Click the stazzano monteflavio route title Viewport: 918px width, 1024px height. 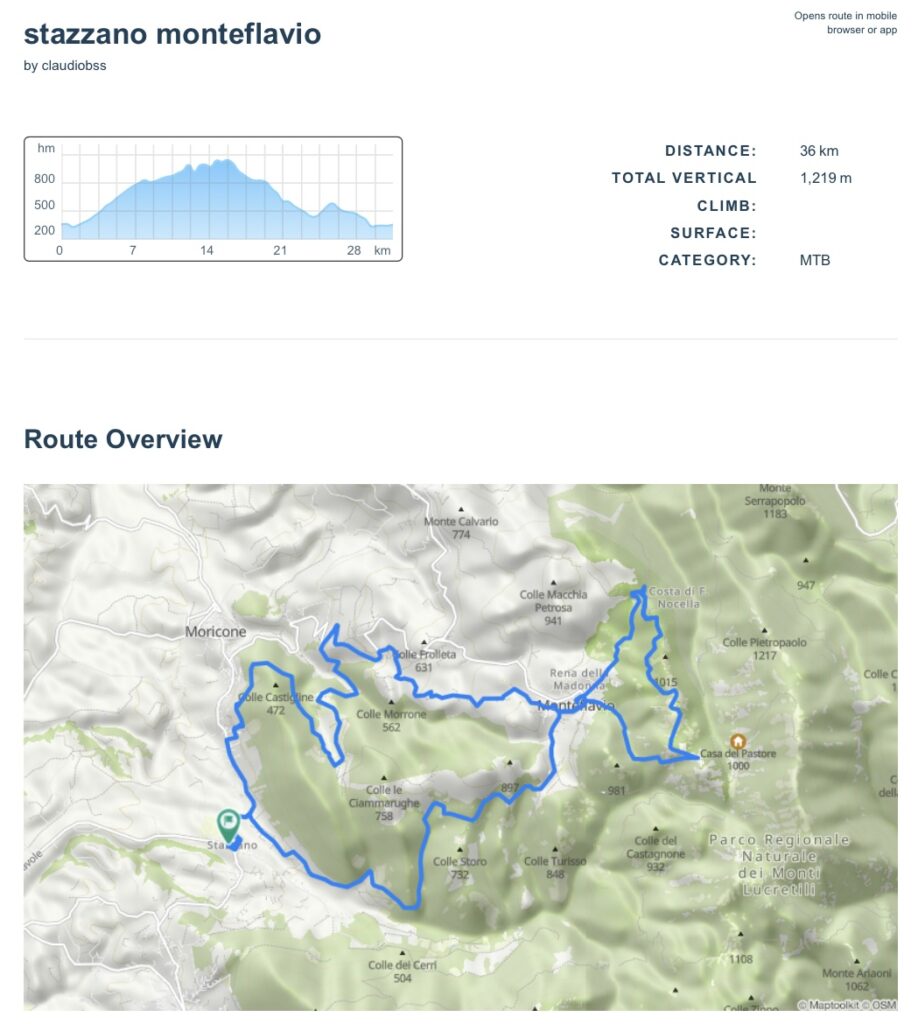172,34
